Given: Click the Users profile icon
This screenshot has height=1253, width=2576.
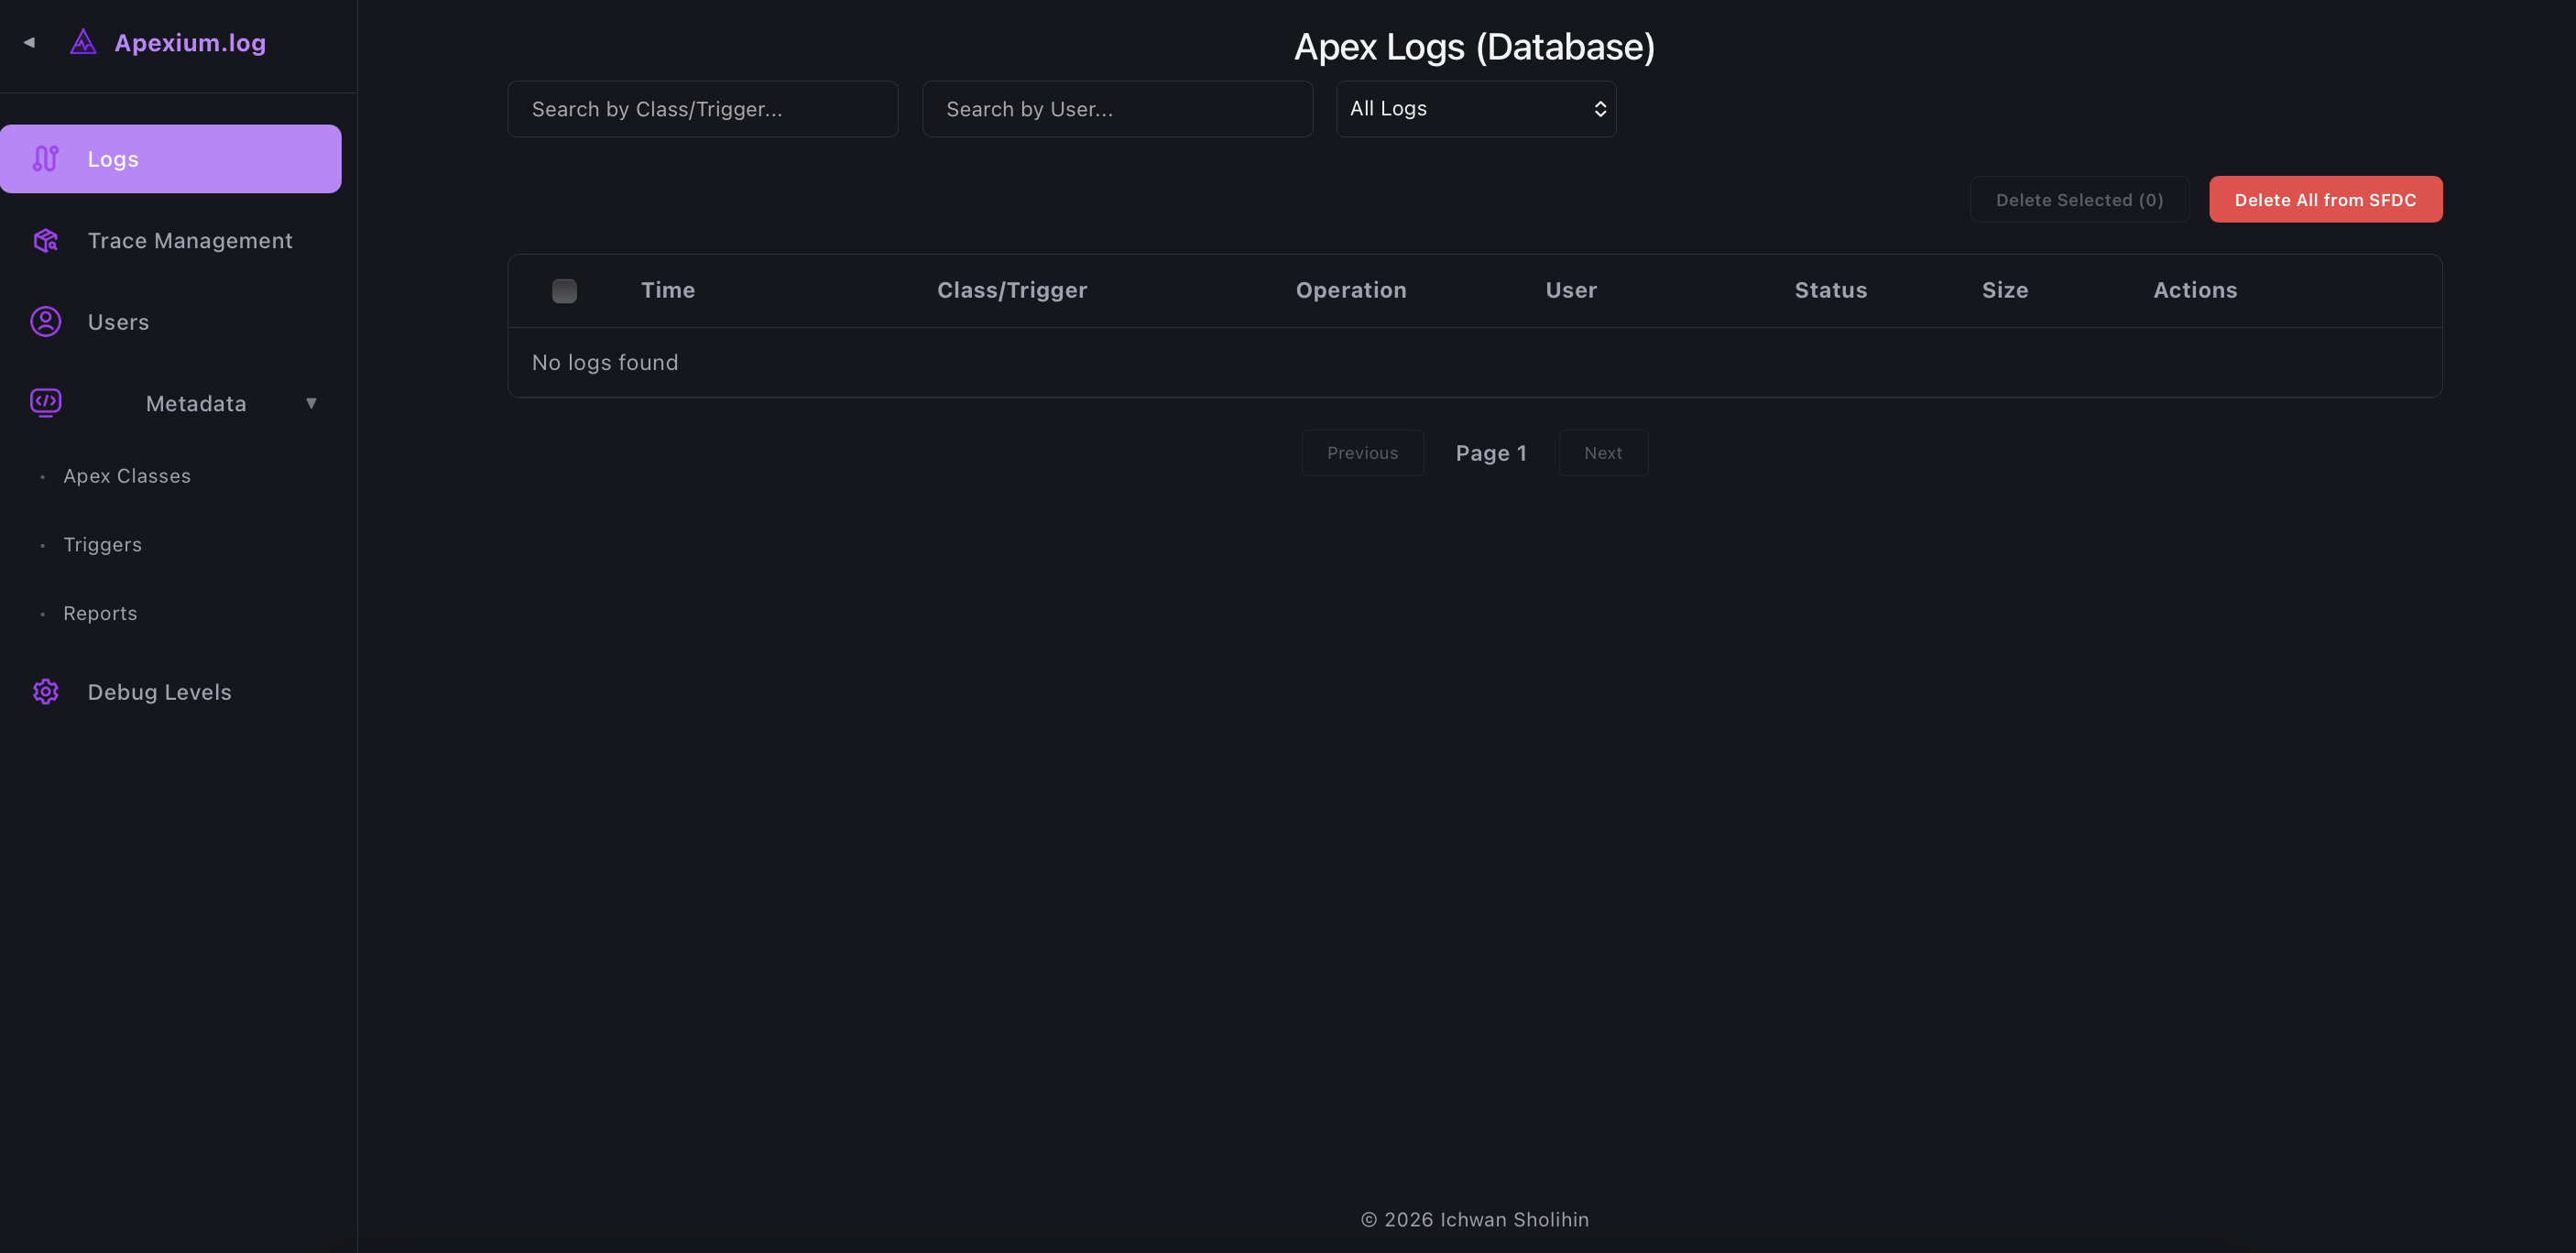Looking at the screenshot, I should [46, 321].
